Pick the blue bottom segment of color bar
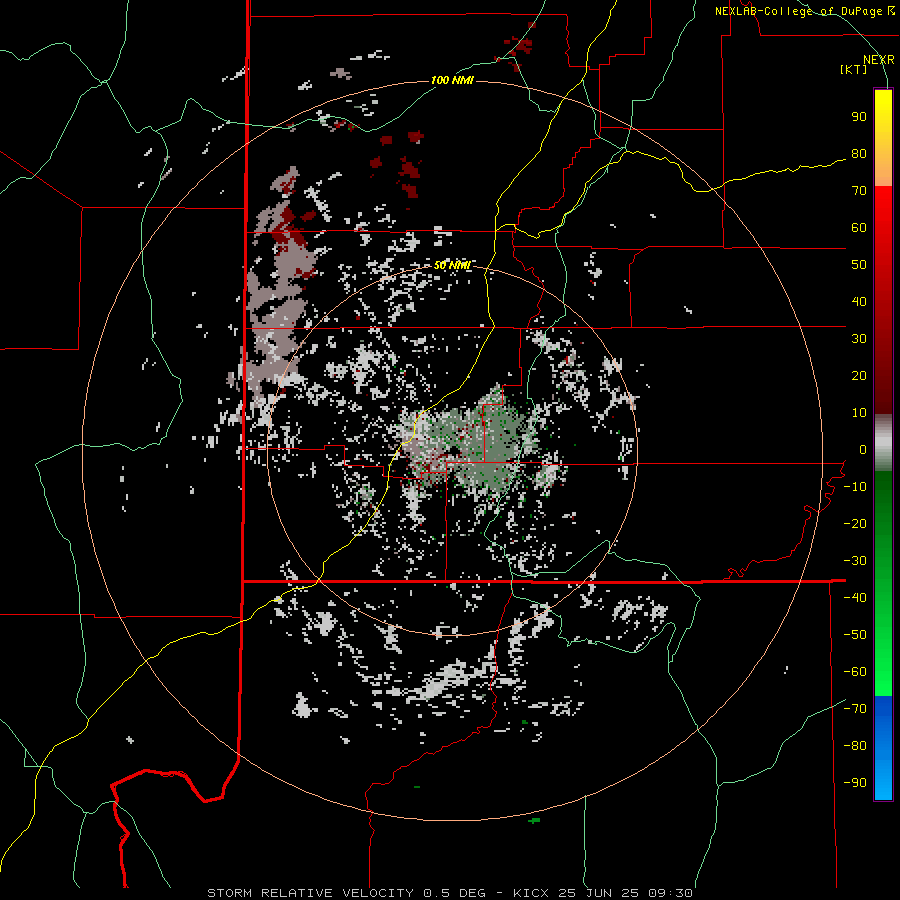This screenshot has width=900, height=900. pos(883,747)
